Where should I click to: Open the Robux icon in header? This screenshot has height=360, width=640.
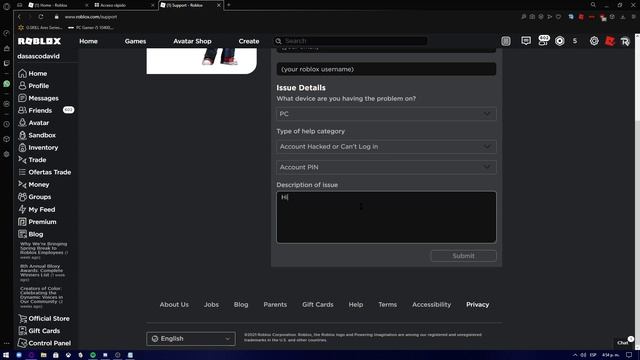[x=560, y=41]
